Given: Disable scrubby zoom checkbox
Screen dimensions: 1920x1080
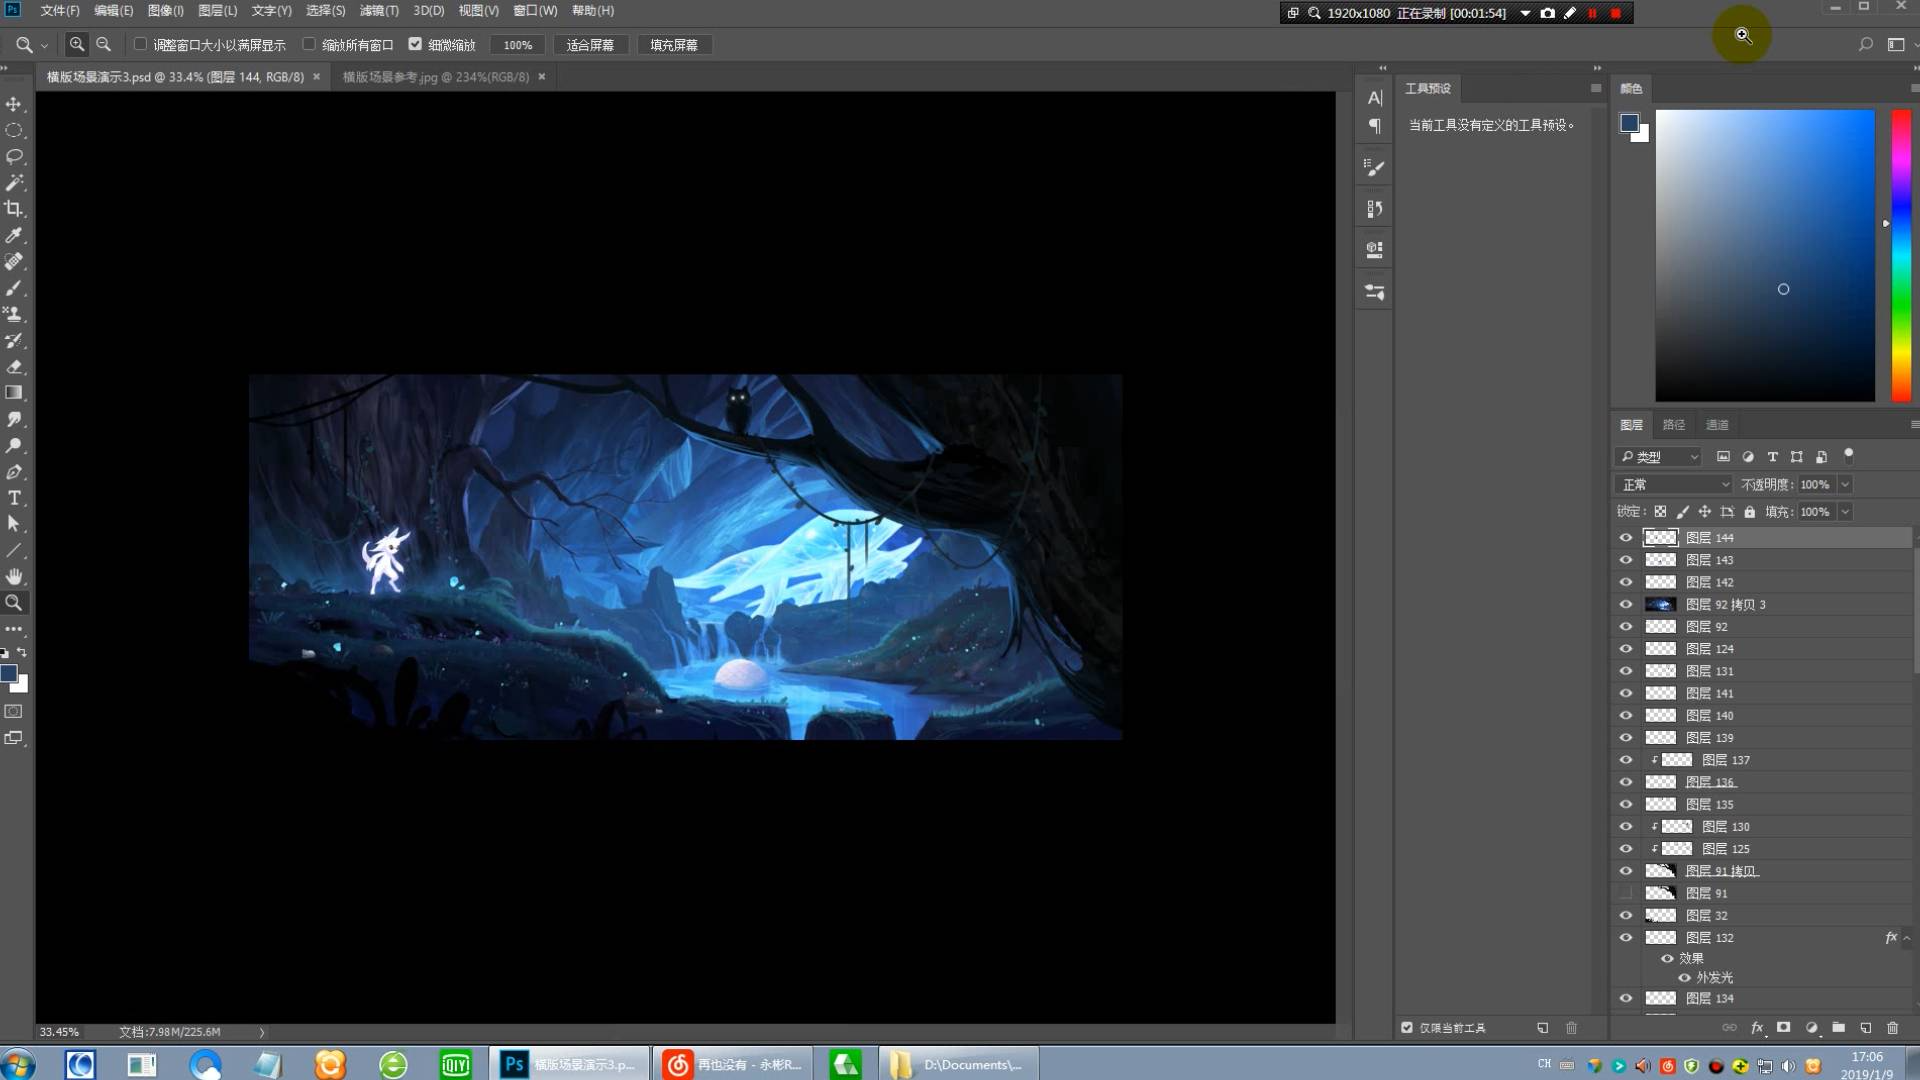Looking at the screenshot, I should [x=415, y=45].
